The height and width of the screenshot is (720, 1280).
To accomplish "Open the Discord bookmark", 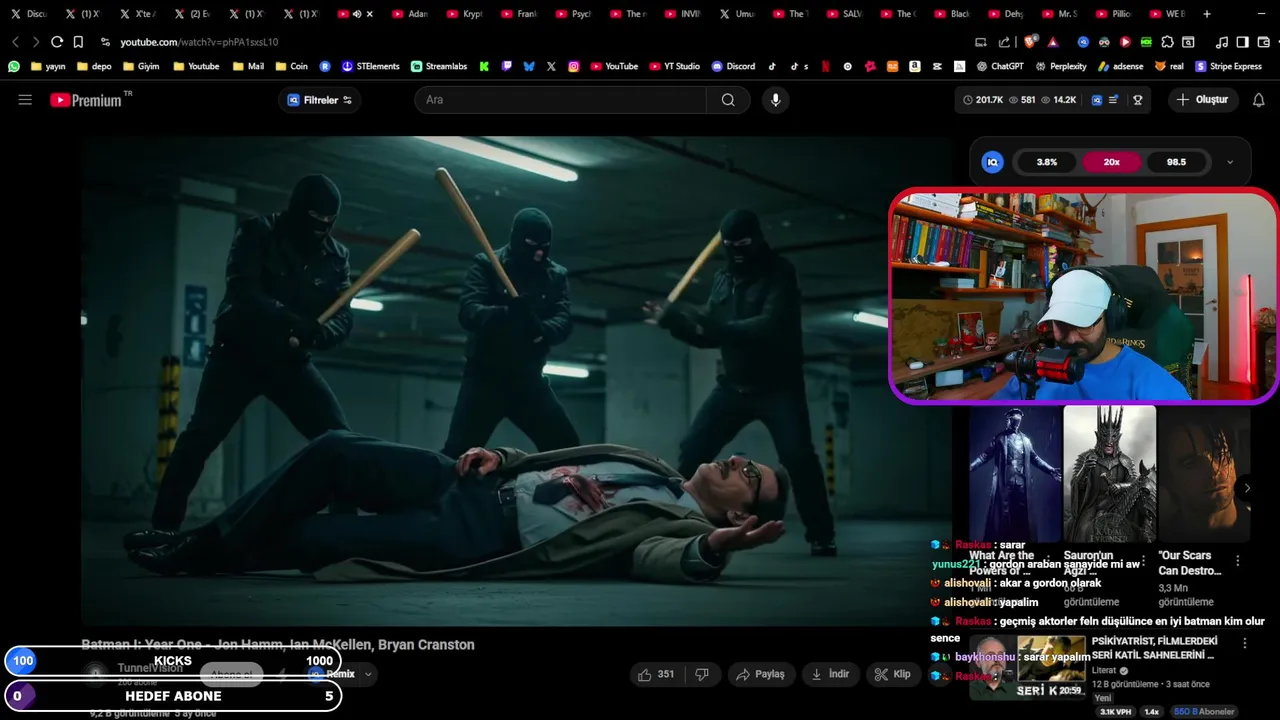I will (x=733, y=66).
